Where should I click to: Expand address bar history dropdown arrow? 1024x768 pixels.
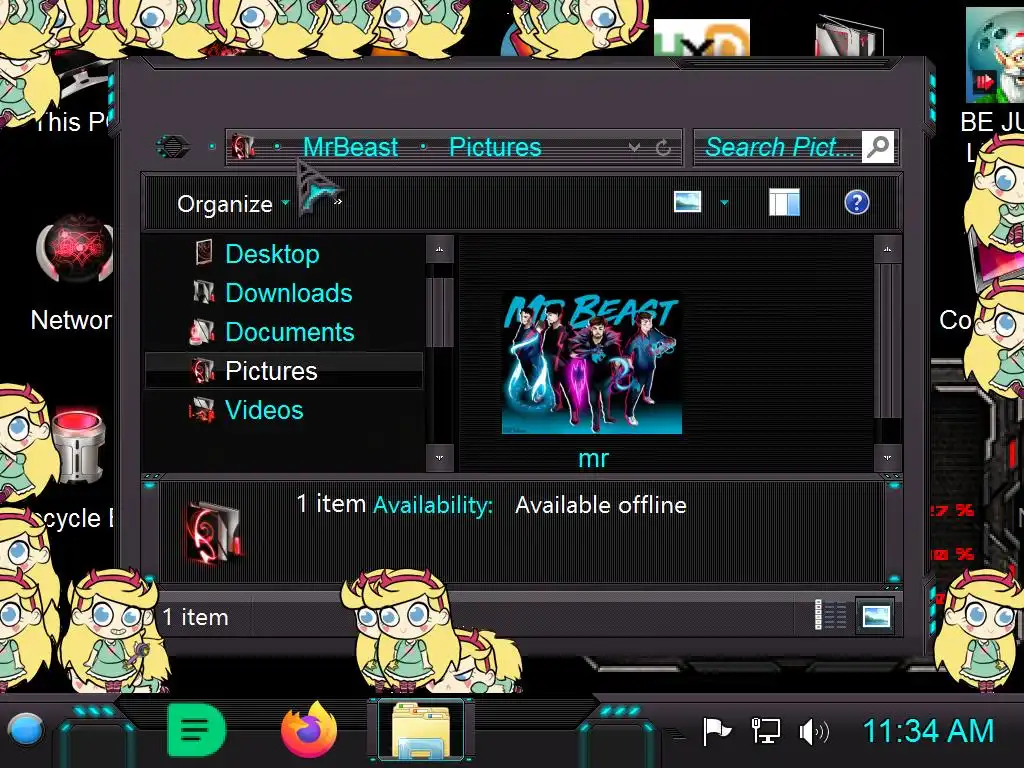click(634, 148)
